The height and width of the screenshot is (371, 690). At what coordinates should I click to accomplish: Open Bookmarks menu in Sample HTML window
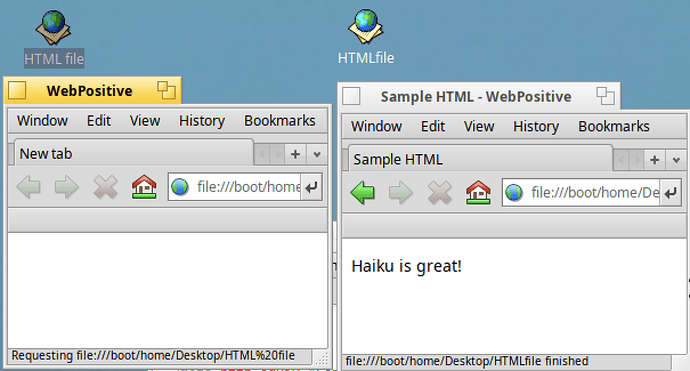tap(613, 126)
